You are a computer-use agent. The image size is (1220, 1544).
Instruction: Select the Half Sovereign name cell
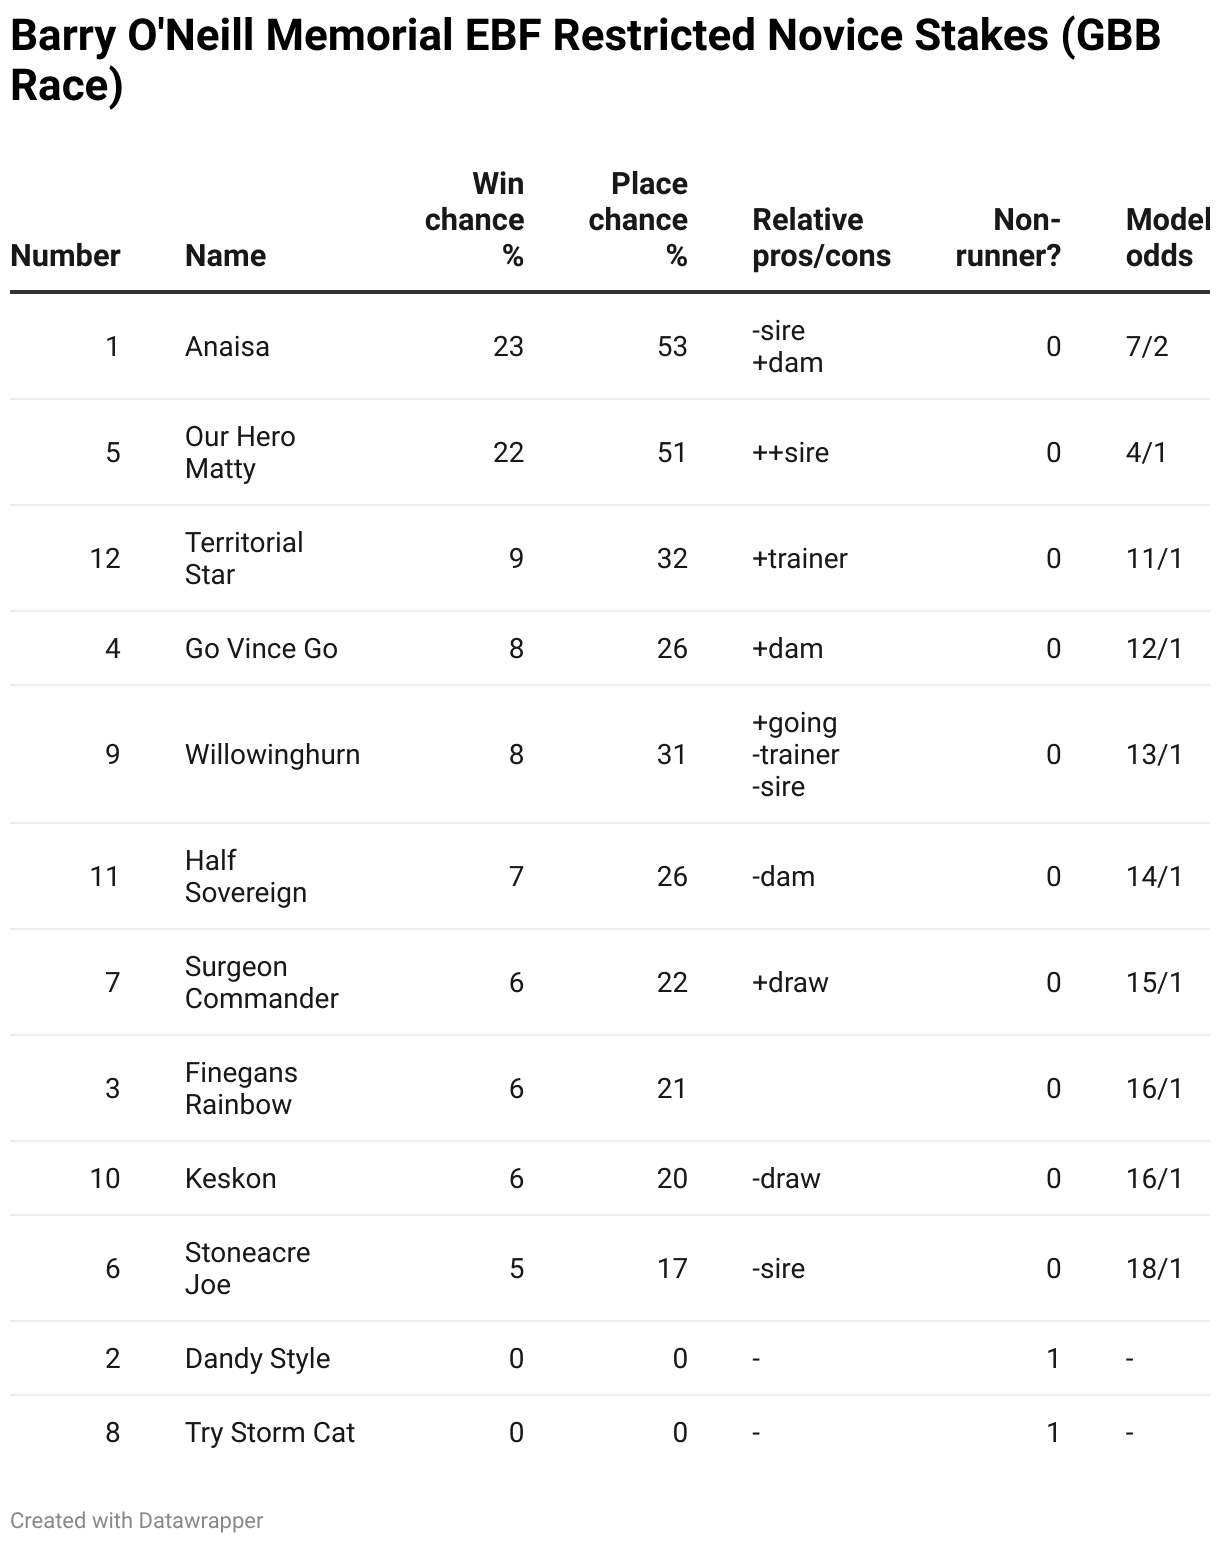[x=245, y=876]
